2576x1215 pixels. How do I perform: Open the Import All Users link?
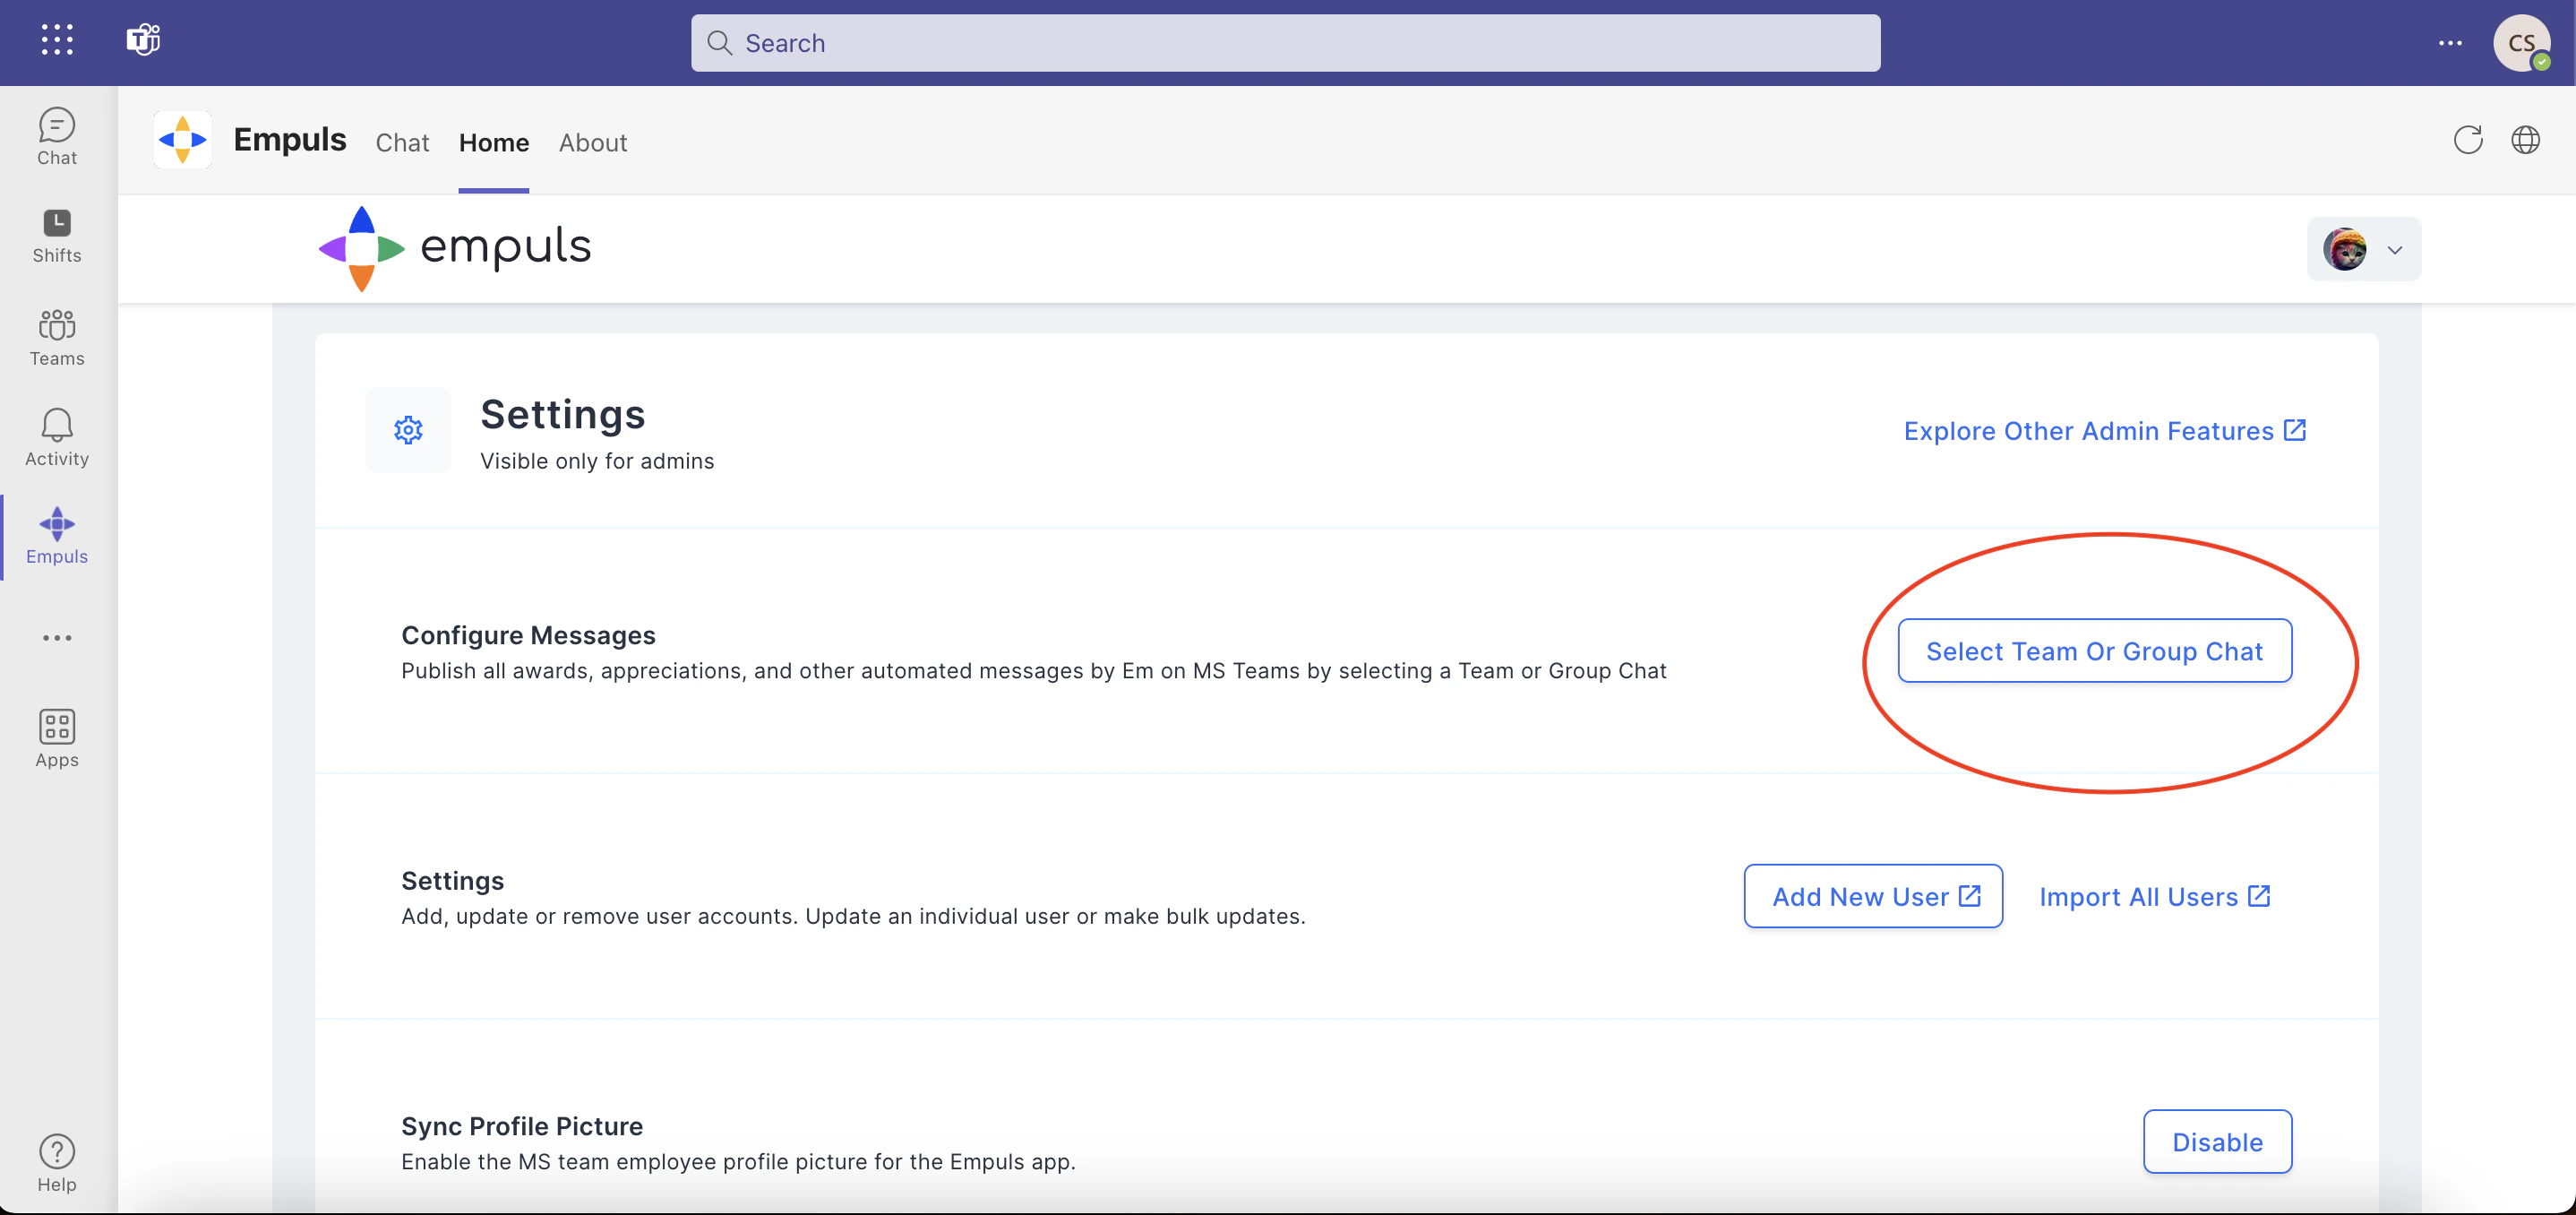2155,896
